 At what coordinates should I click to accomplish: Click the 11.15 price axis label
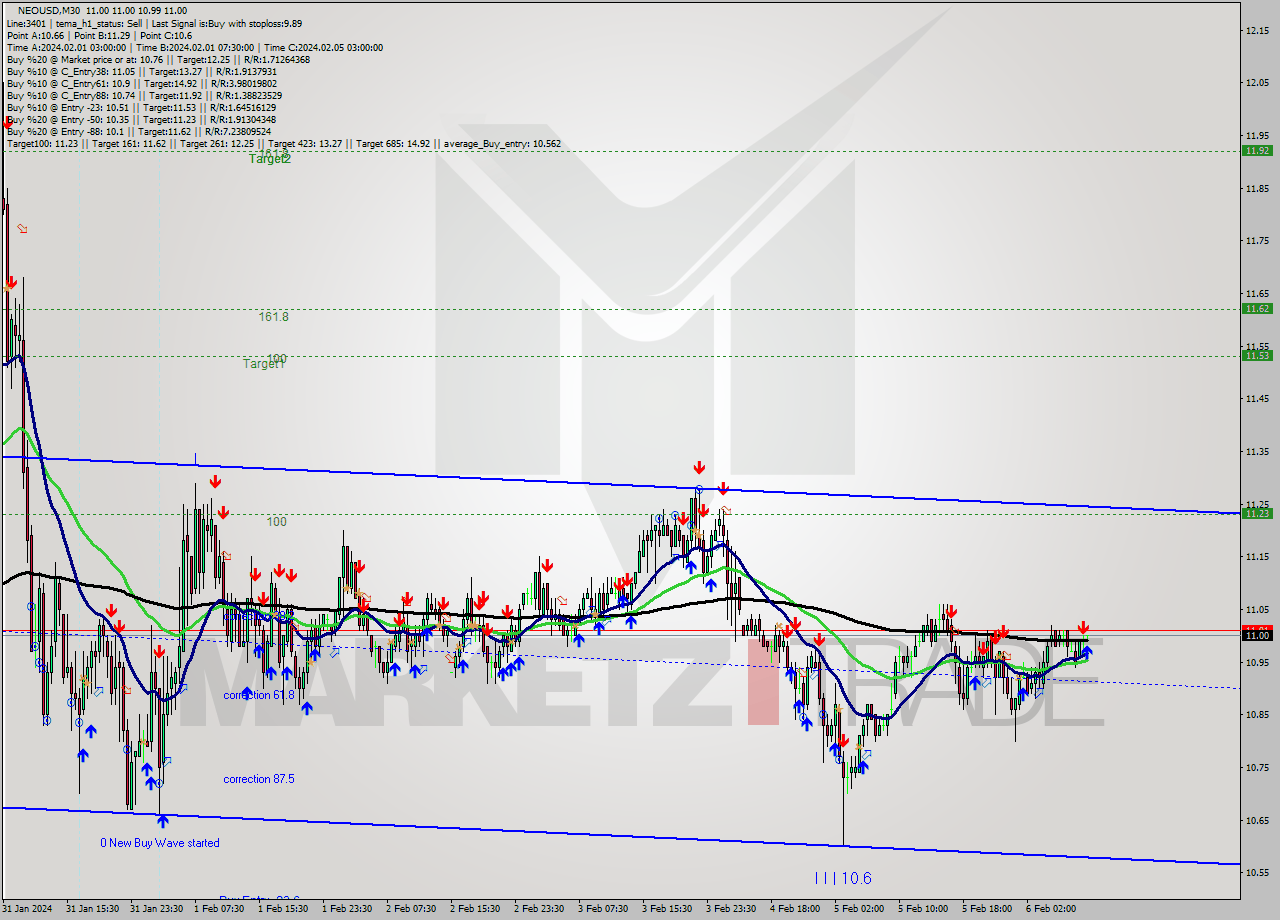point(1258,557)
